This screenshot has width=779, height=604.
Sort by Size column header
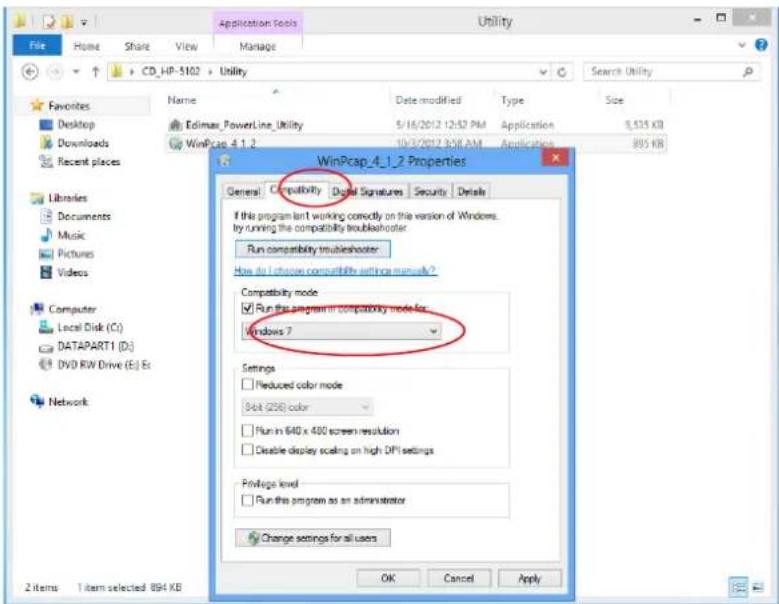614,100
